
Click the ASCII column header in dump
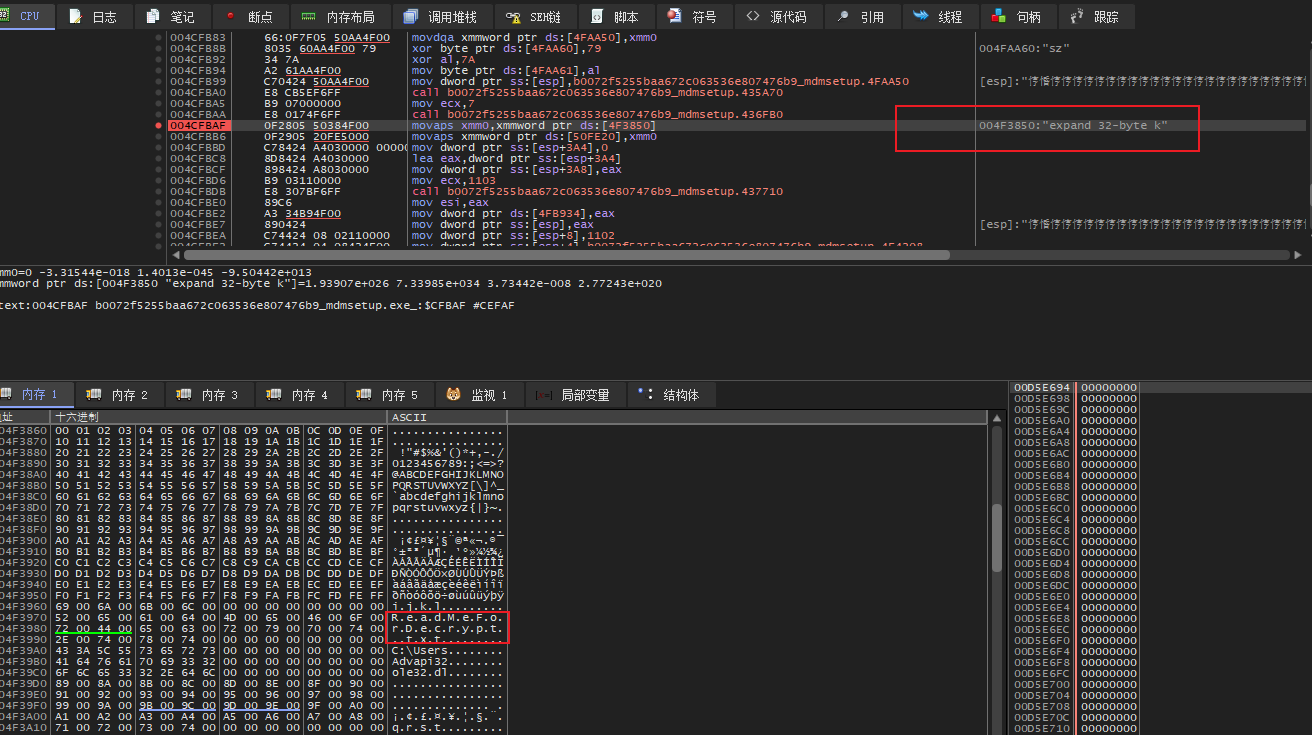(x=446, y=416)
